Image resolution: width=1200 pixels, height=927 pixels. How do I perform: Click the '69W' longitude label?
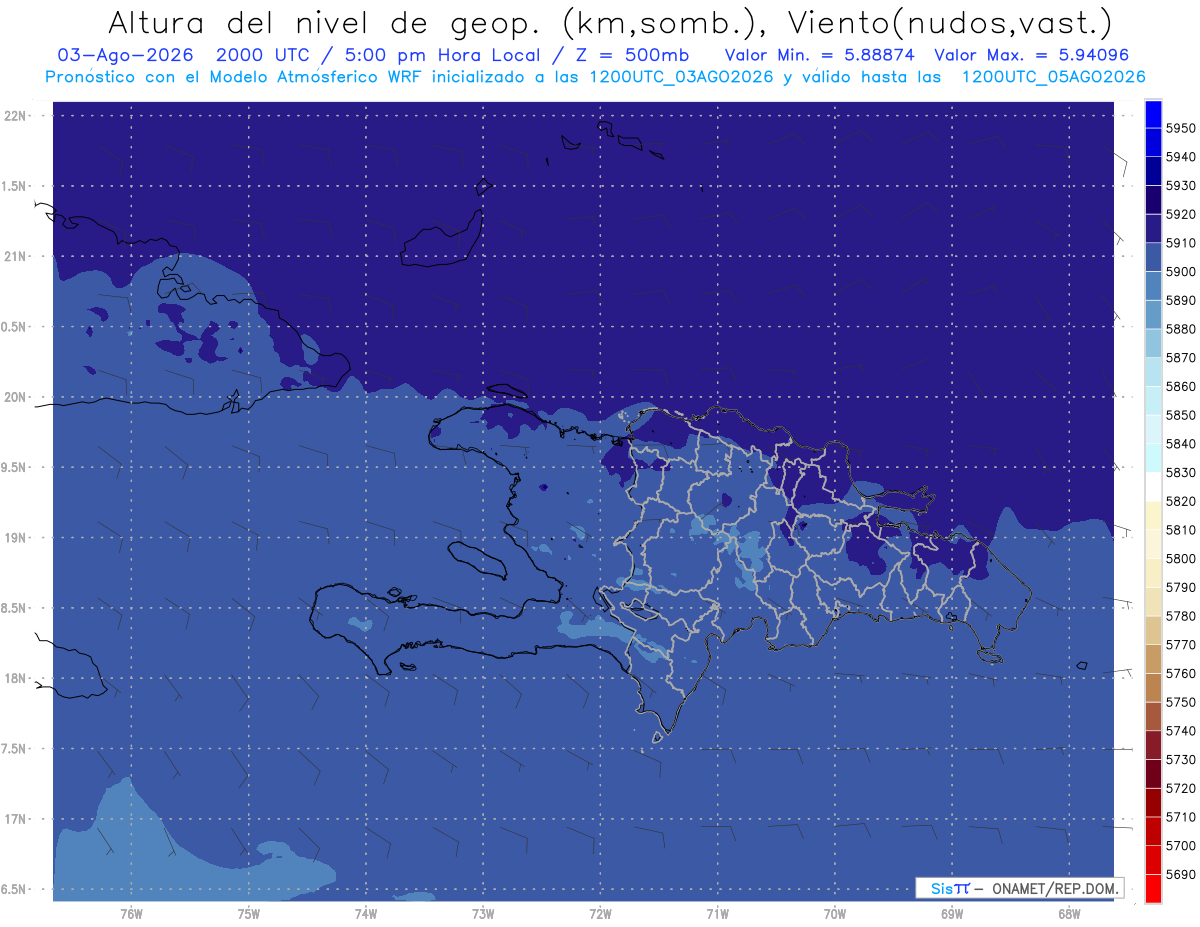click(x=952, y=913)
